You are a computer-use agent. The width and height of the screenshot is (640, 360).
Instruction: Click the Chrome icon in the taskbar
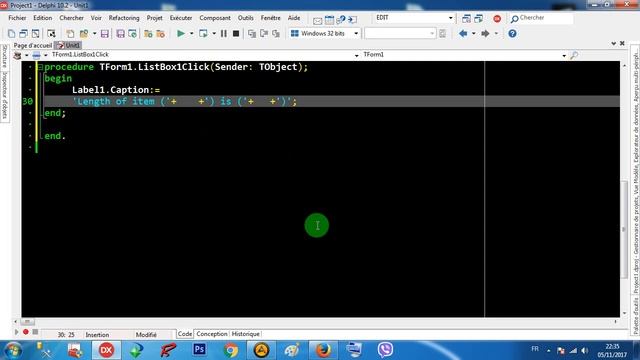point(231,350)
